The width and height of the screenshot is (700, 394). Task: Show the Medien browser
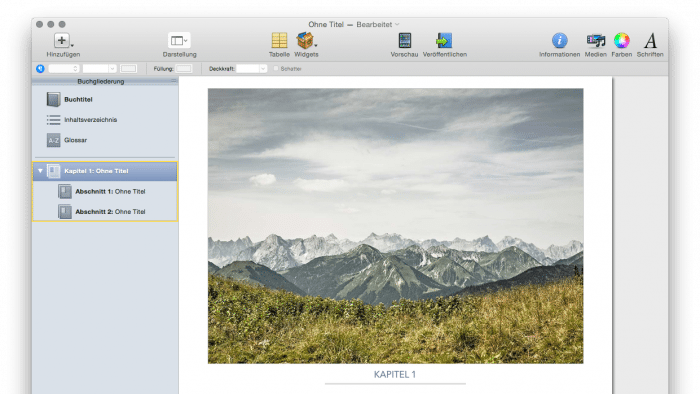point(596,41)
